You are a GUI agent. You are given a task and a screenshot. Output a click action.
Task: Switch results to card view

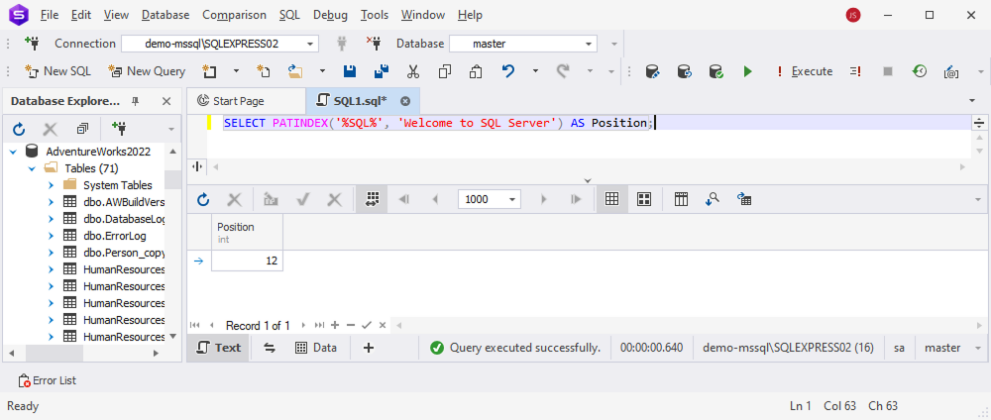pyautogui.click(x=644, y=199)
